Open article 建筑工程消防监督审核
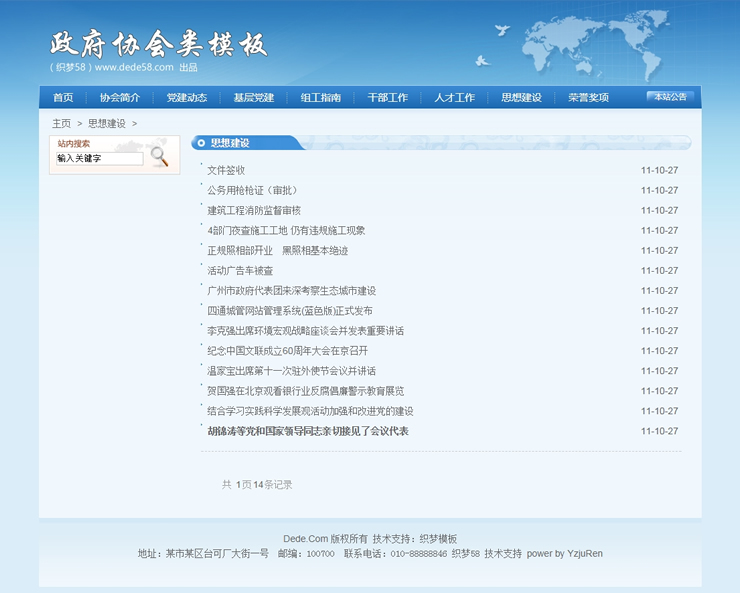 coord(254,211)
